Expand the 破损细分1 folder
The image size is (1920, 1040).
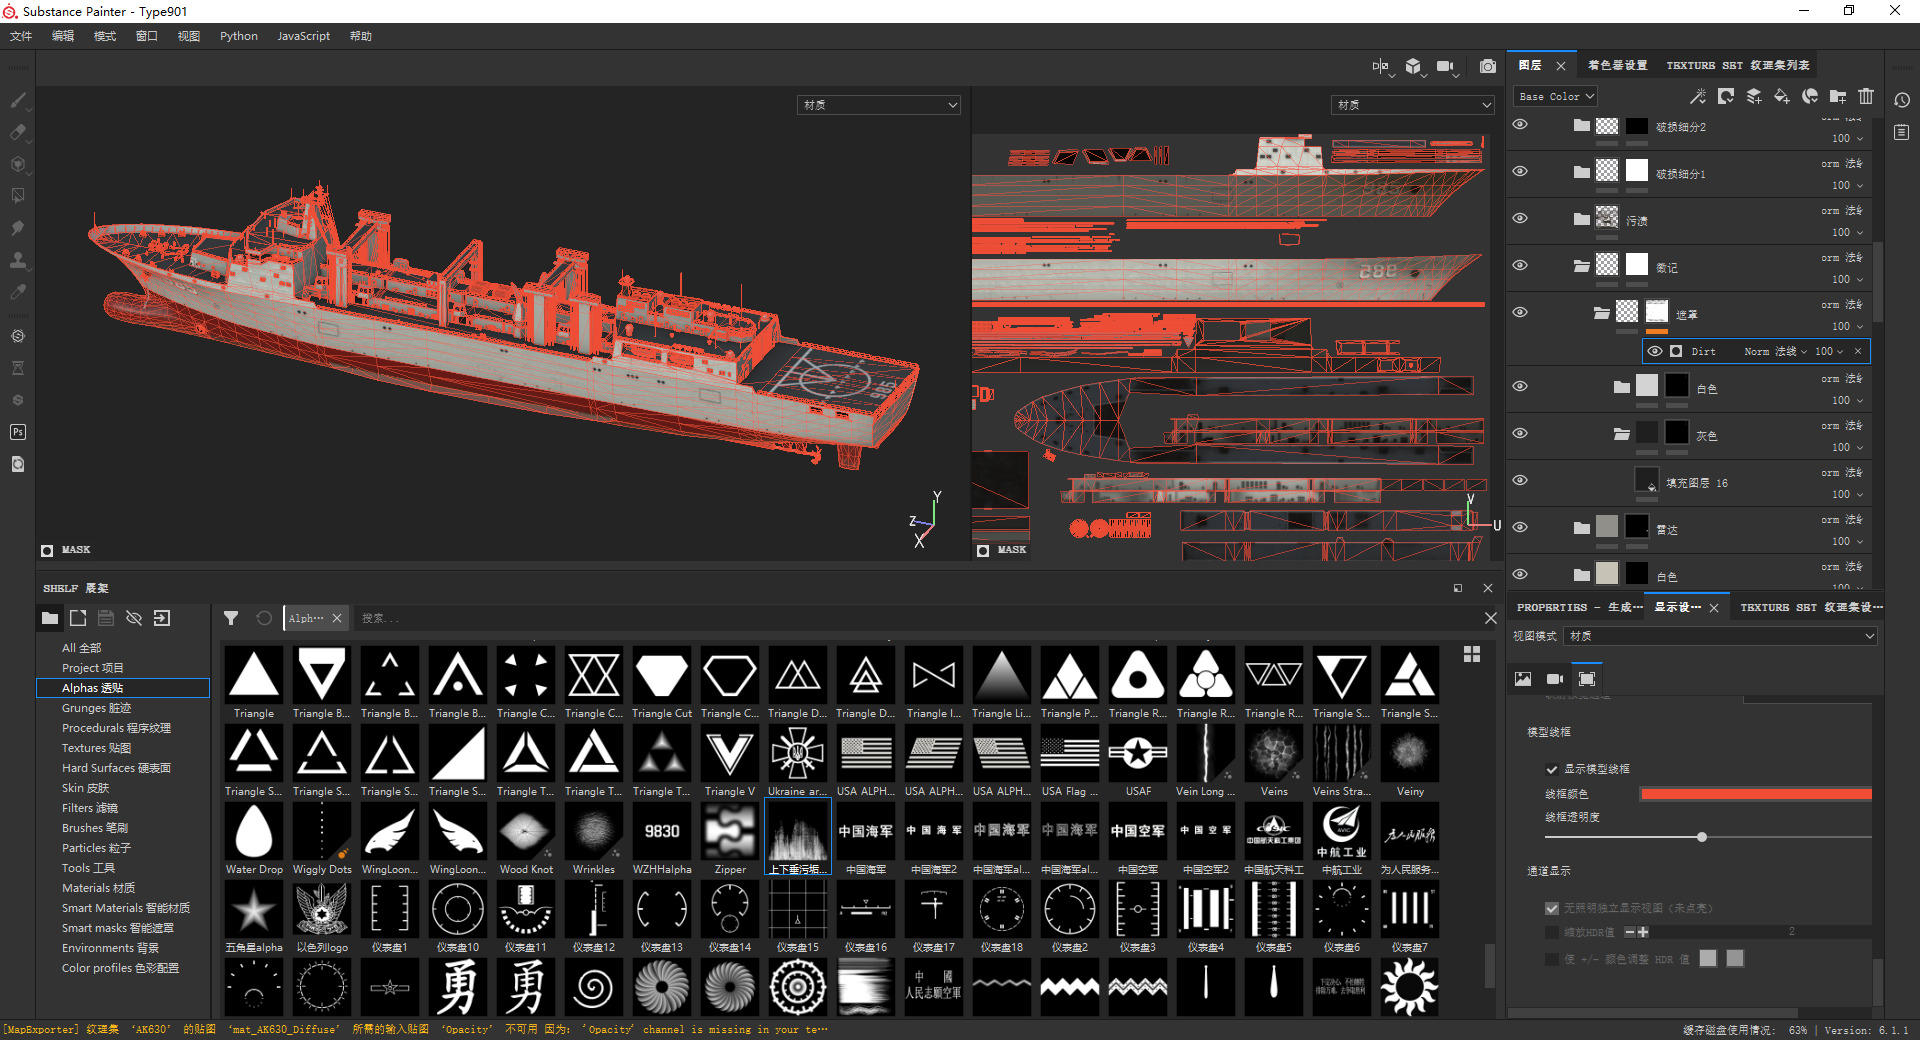tap(1581, 172)
